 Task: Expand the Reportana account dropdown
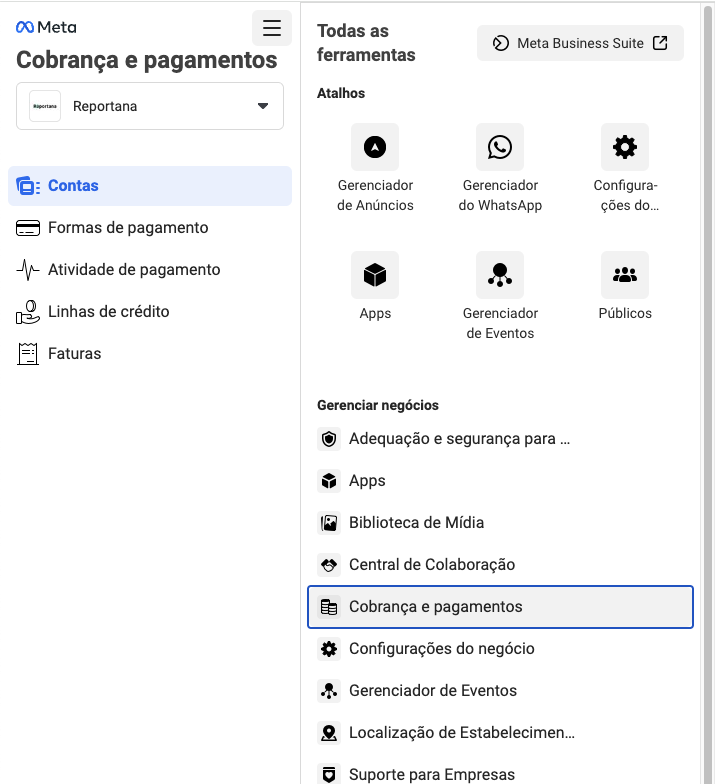pyautogui.click(x=150, y=106)
